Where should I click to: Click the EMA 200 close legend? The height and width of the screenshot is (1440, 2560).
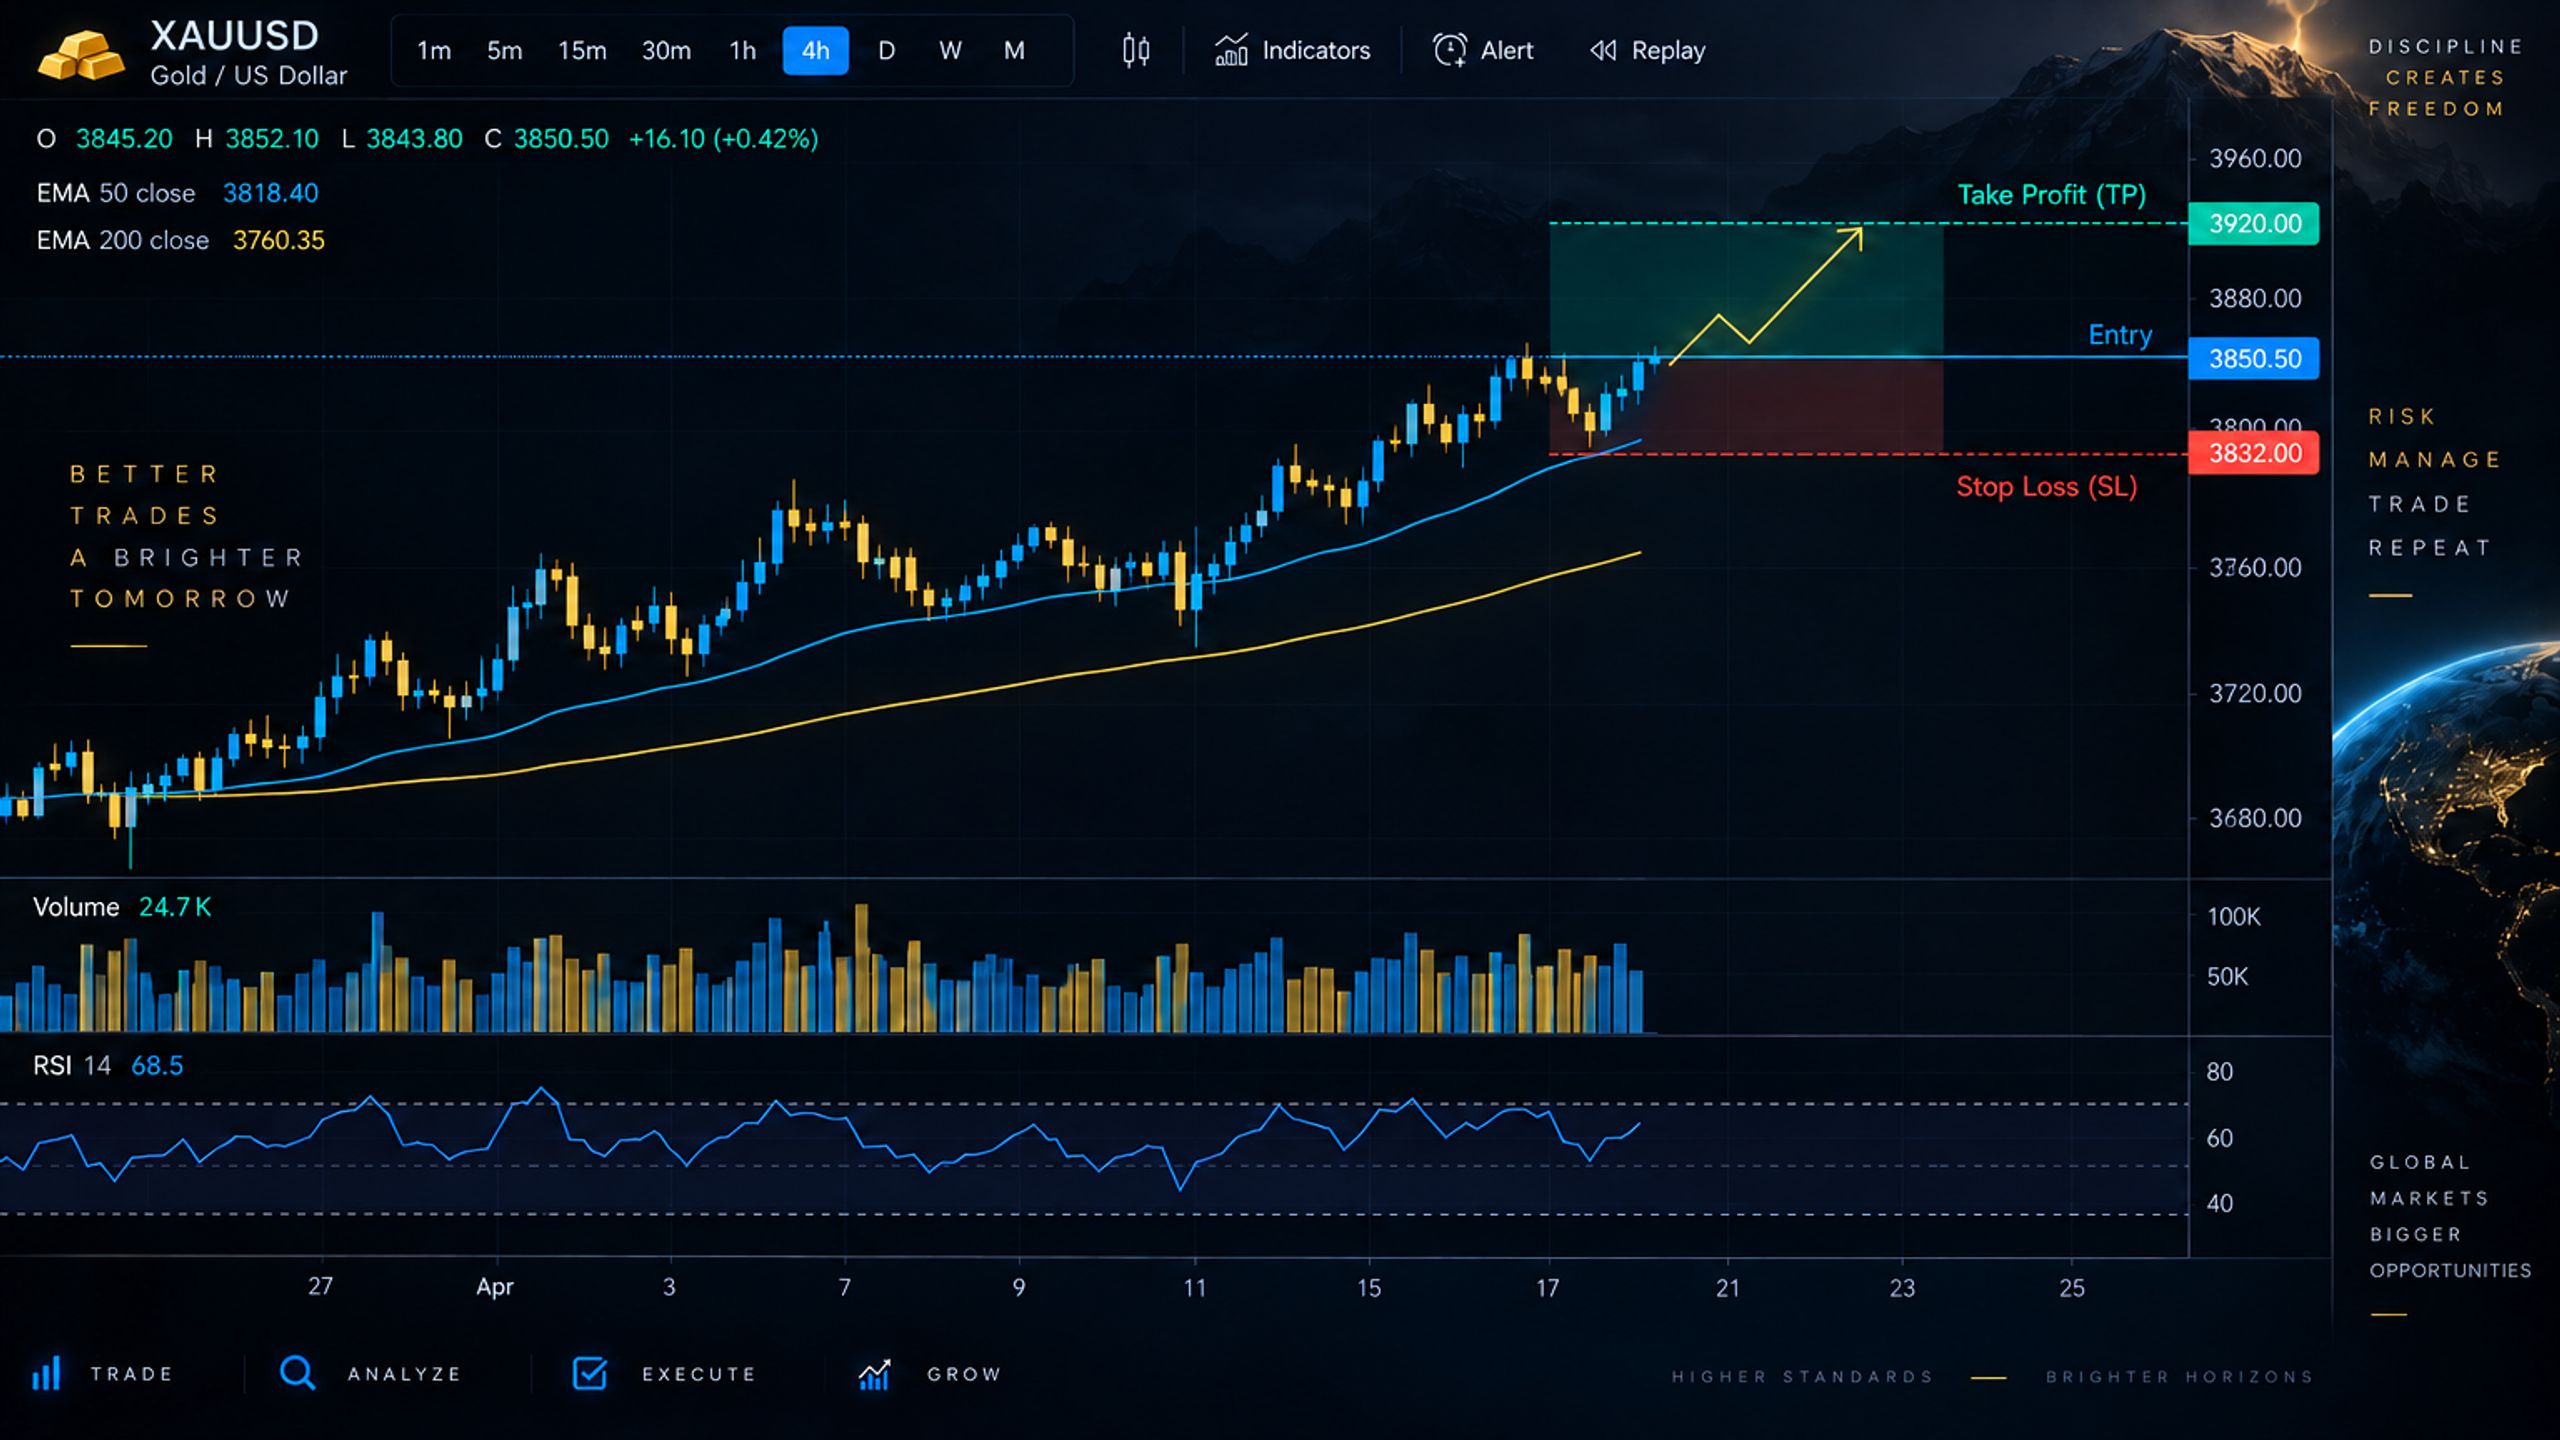click(x=181, y=240)
